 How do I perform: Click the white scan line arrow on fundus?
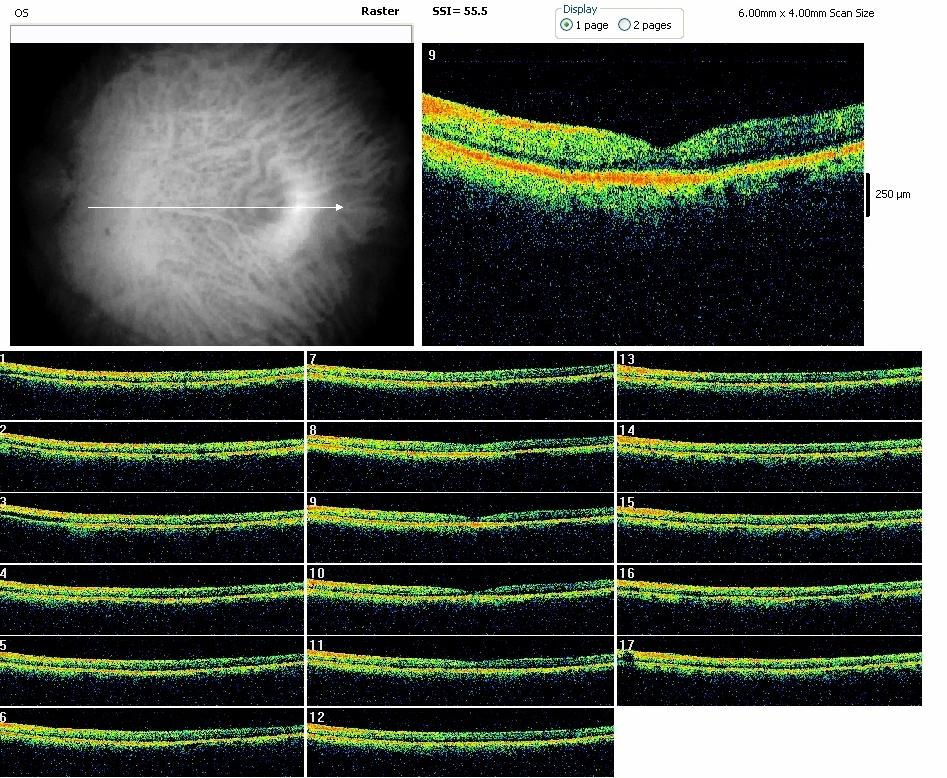click(x=215, y=208)
